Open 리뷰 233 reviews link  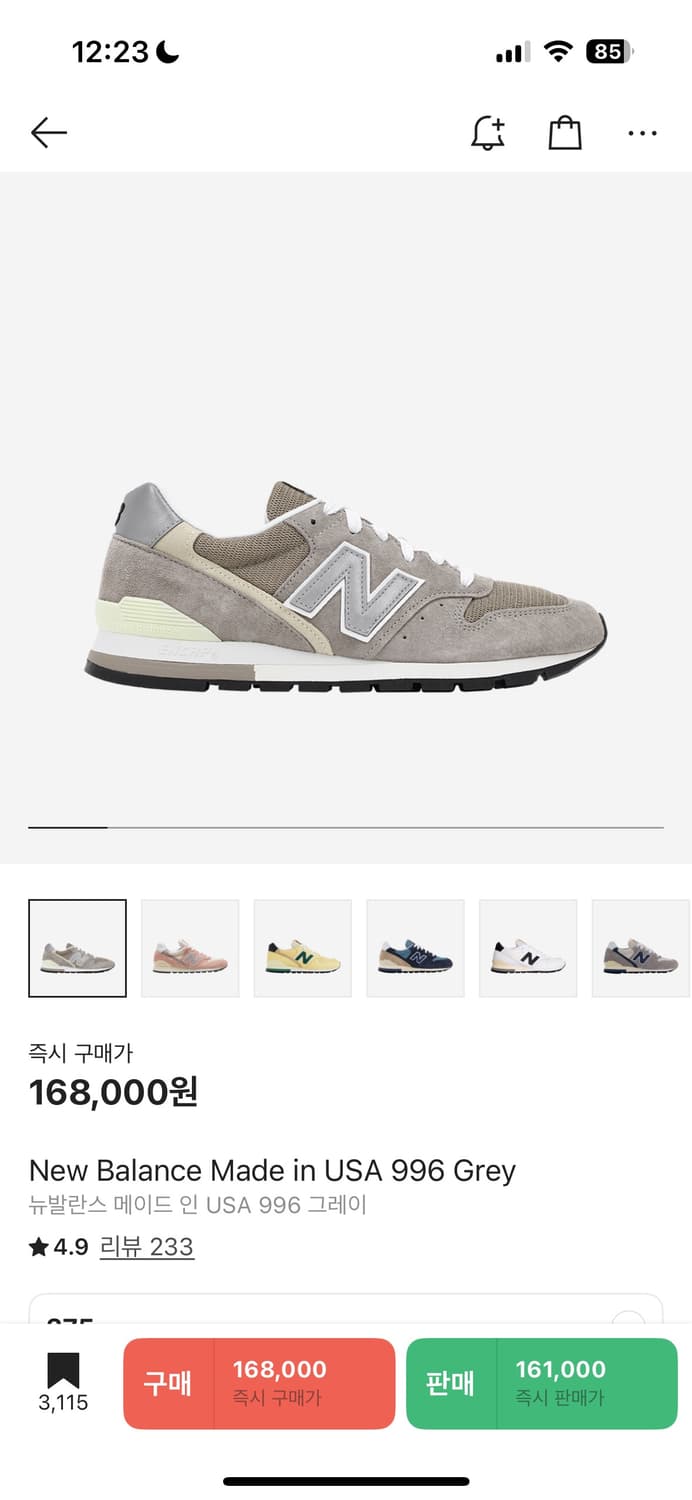(x=147, y=1247)
